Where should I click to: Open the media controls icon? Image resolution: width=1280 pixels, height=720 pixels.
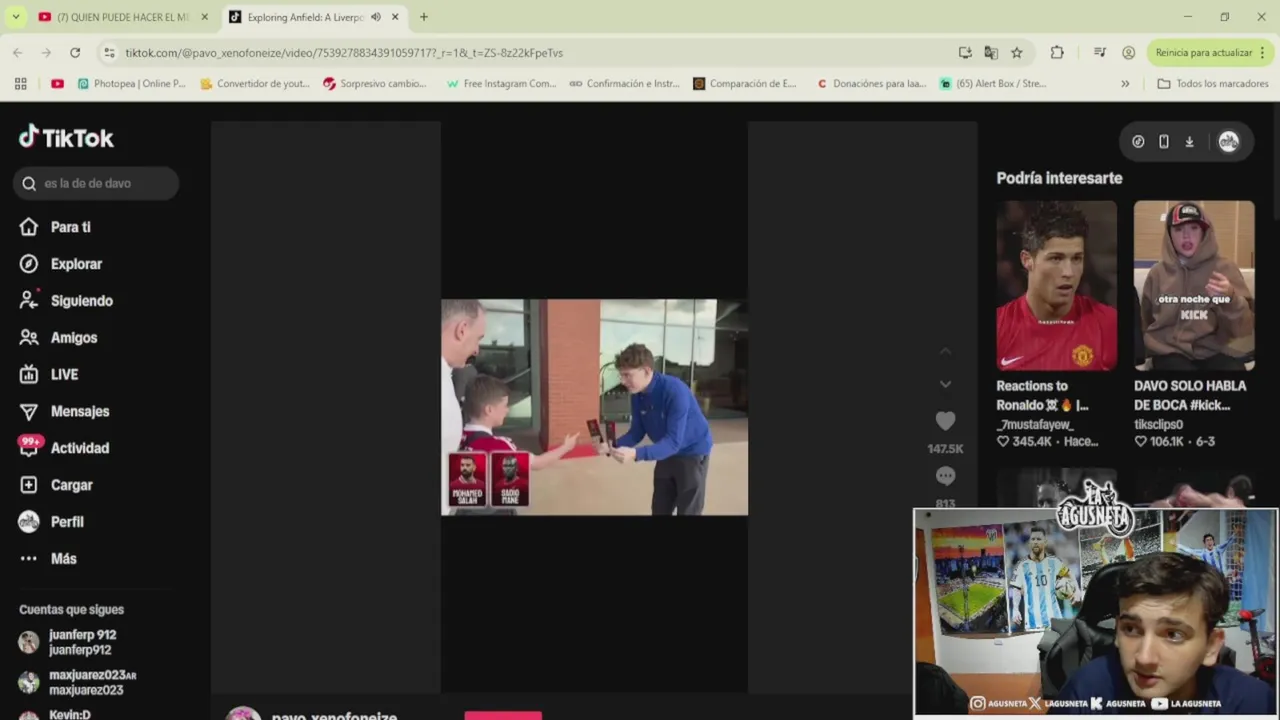pyautogui.click(x=1100, y=52)
